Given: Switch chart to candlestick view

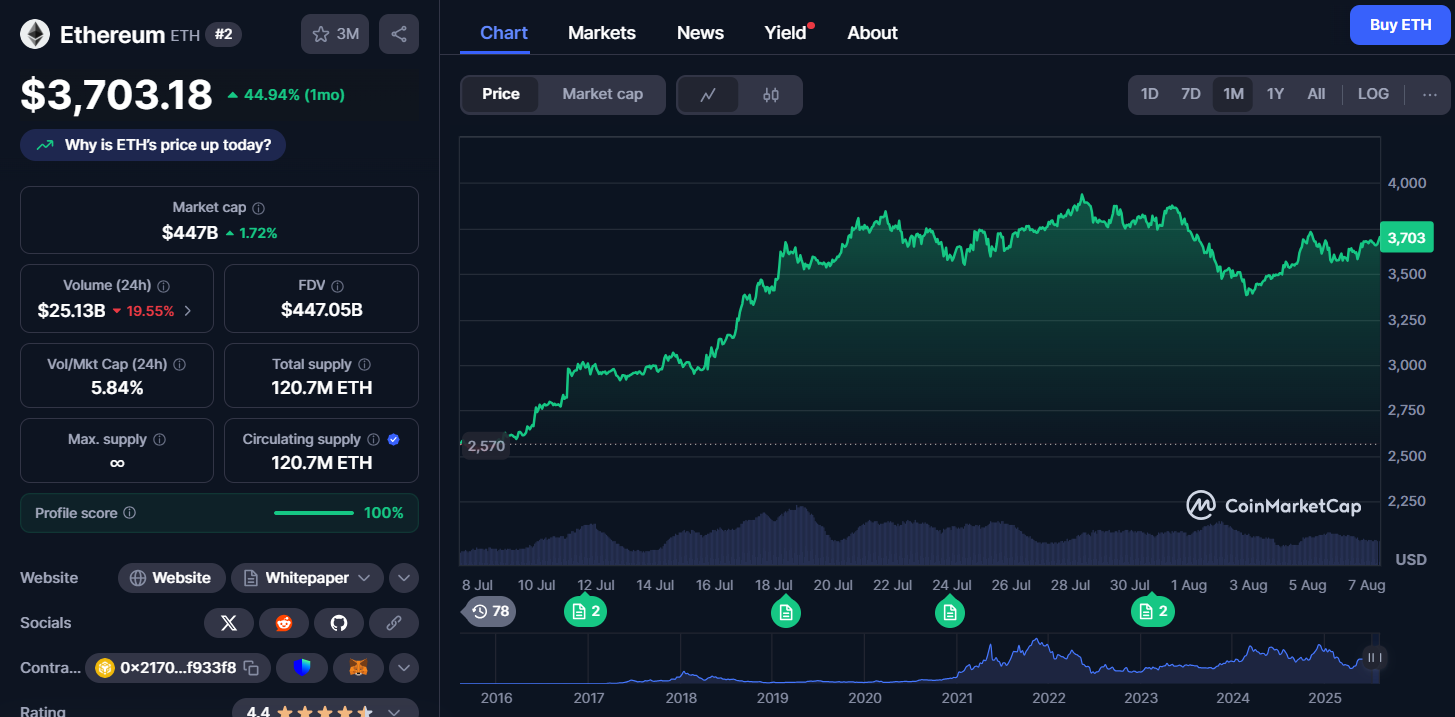Looking at the screenshot, I should tap(770, 95).
